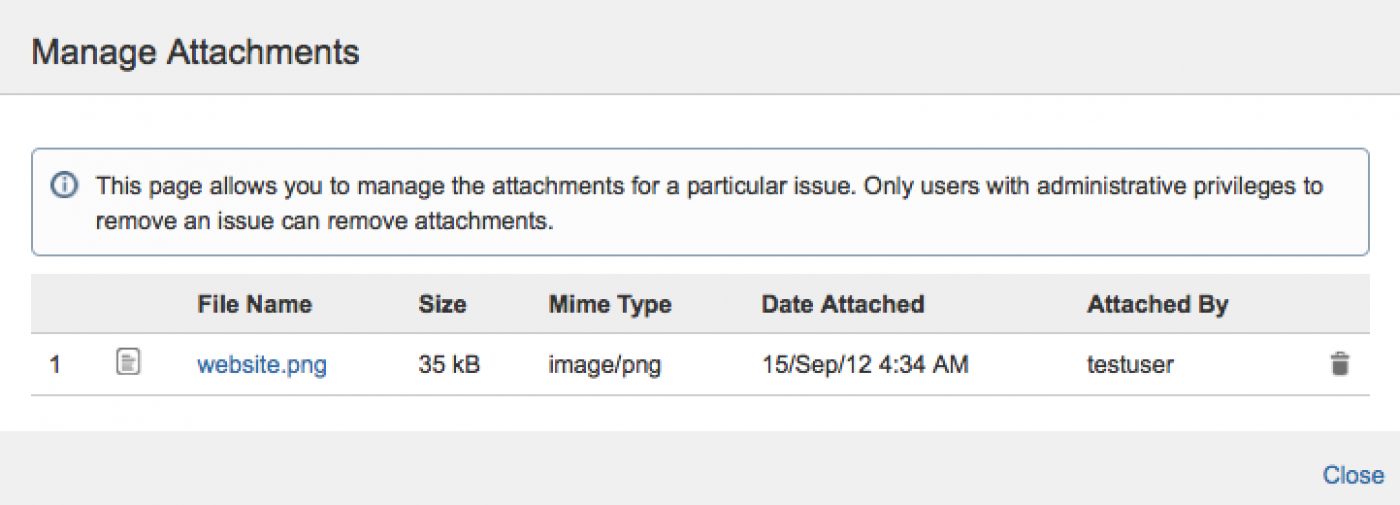Click the Size column header
The height and width of the screenshot is (505, 1400).
coord(442,304)
